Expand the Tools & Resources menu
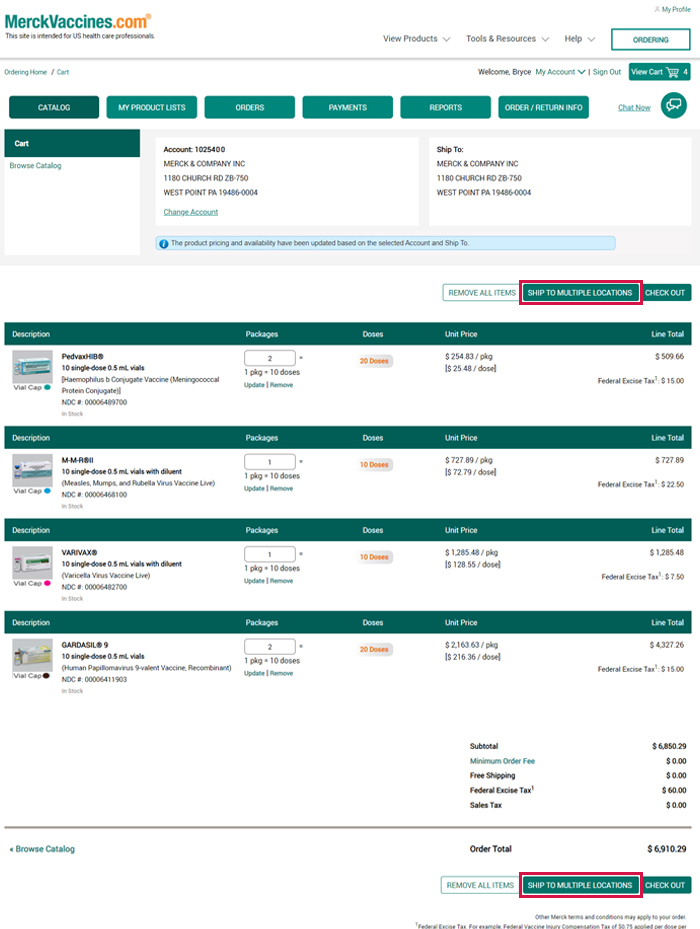 pos(507,39)
